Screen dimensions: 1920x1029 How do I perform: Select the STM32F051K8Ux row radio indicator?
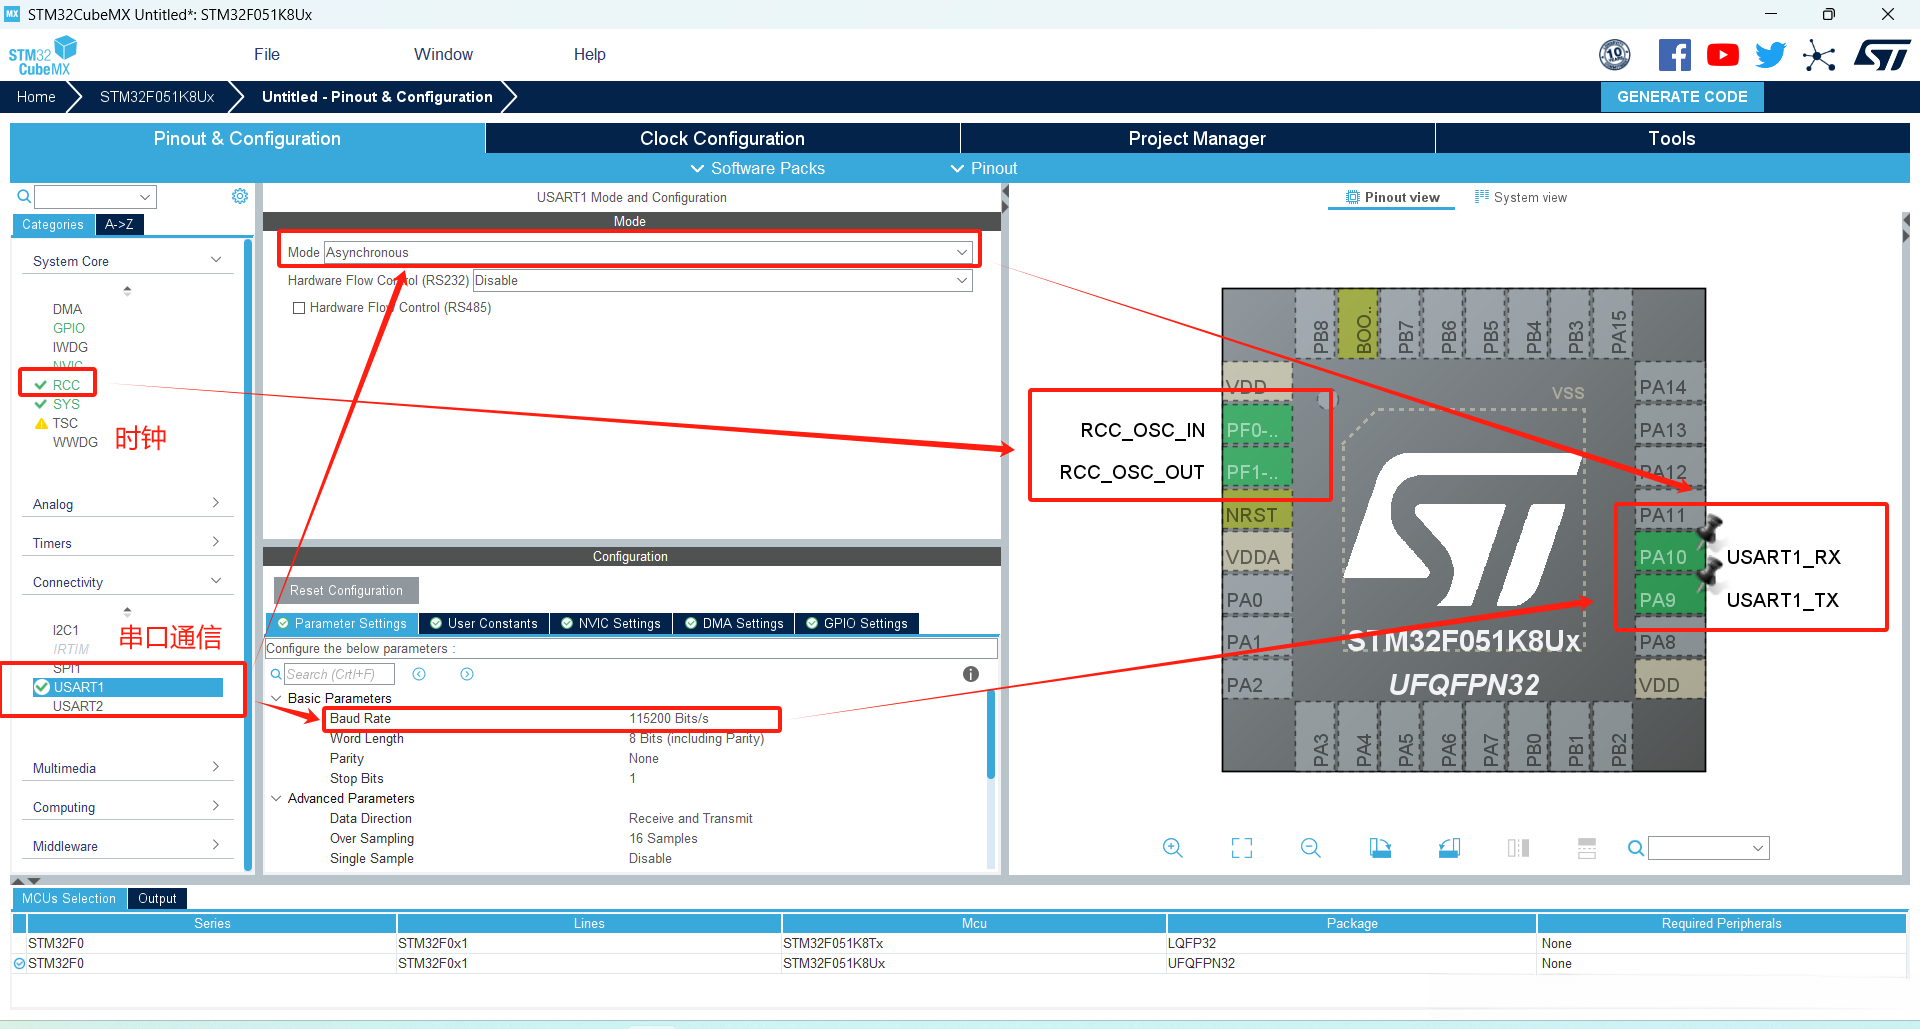coord(19,964)
